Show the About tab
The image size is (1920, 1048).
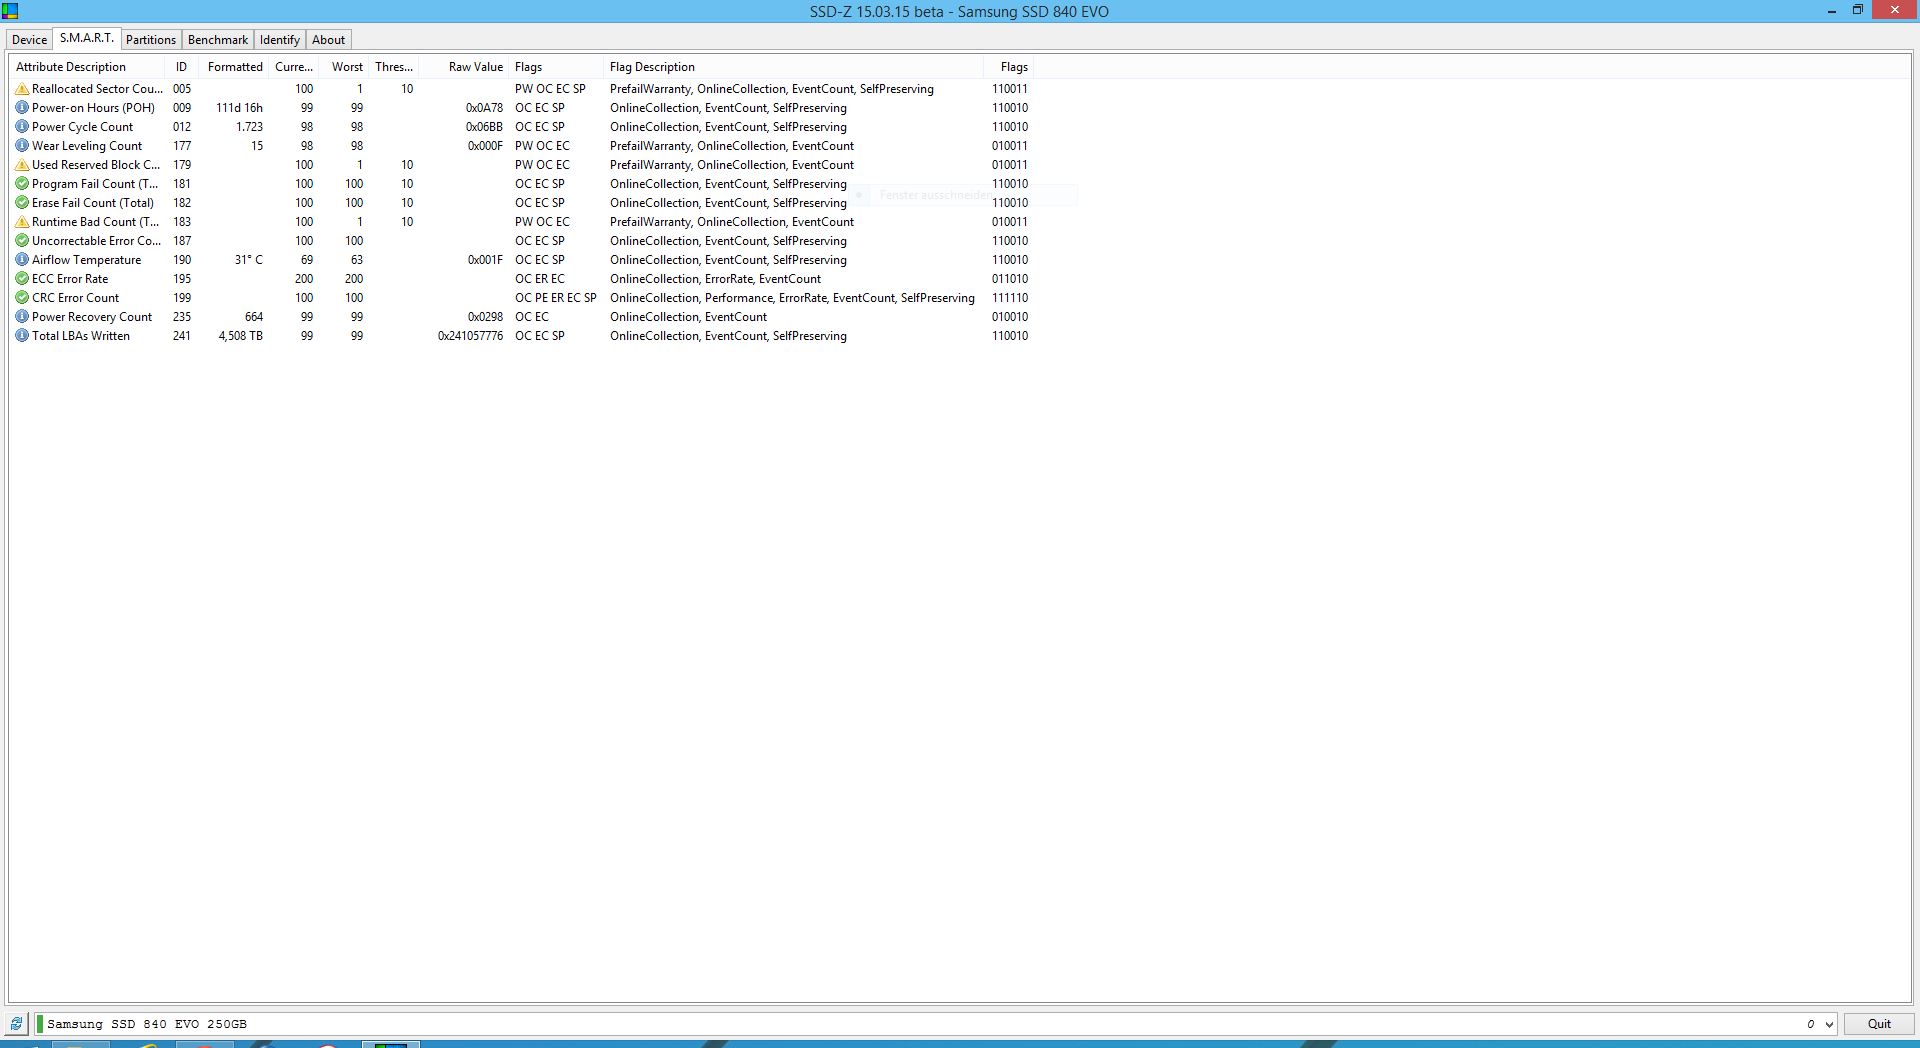point(329,40)
